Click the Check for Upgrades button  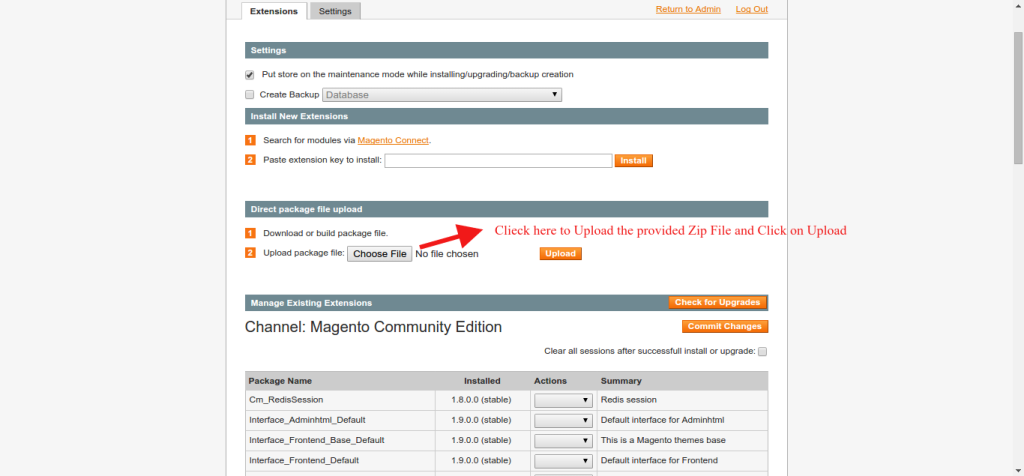[718, 302]
